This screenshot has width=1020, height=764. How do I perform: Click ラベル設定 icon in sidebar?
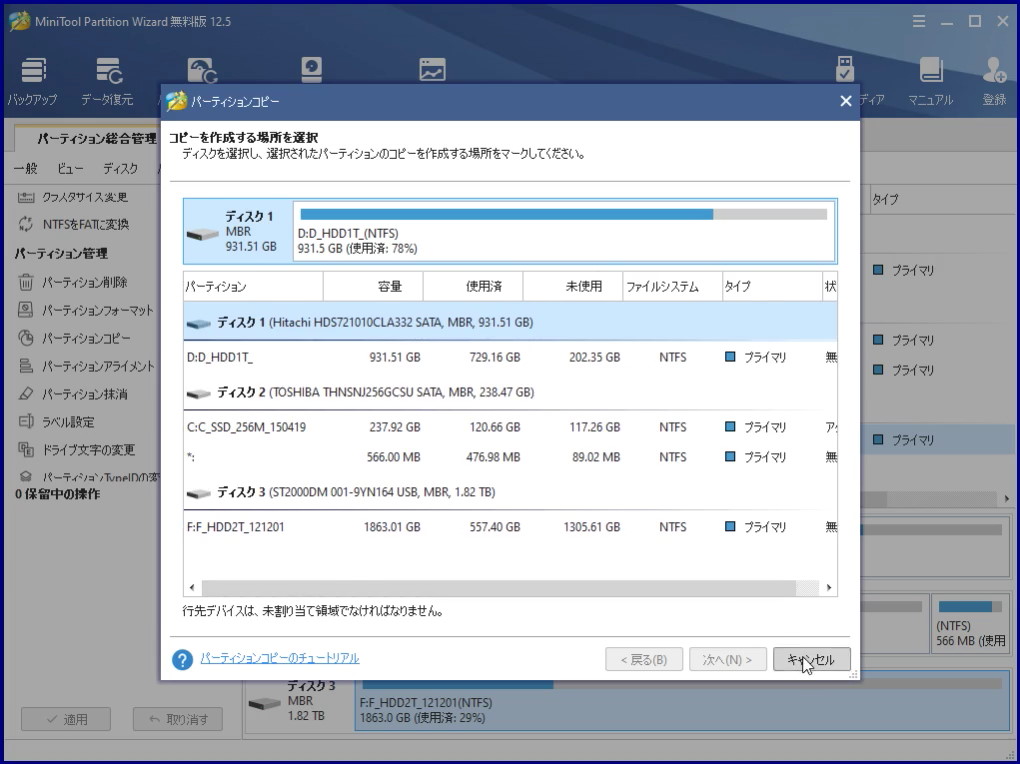tap(25, 422)
